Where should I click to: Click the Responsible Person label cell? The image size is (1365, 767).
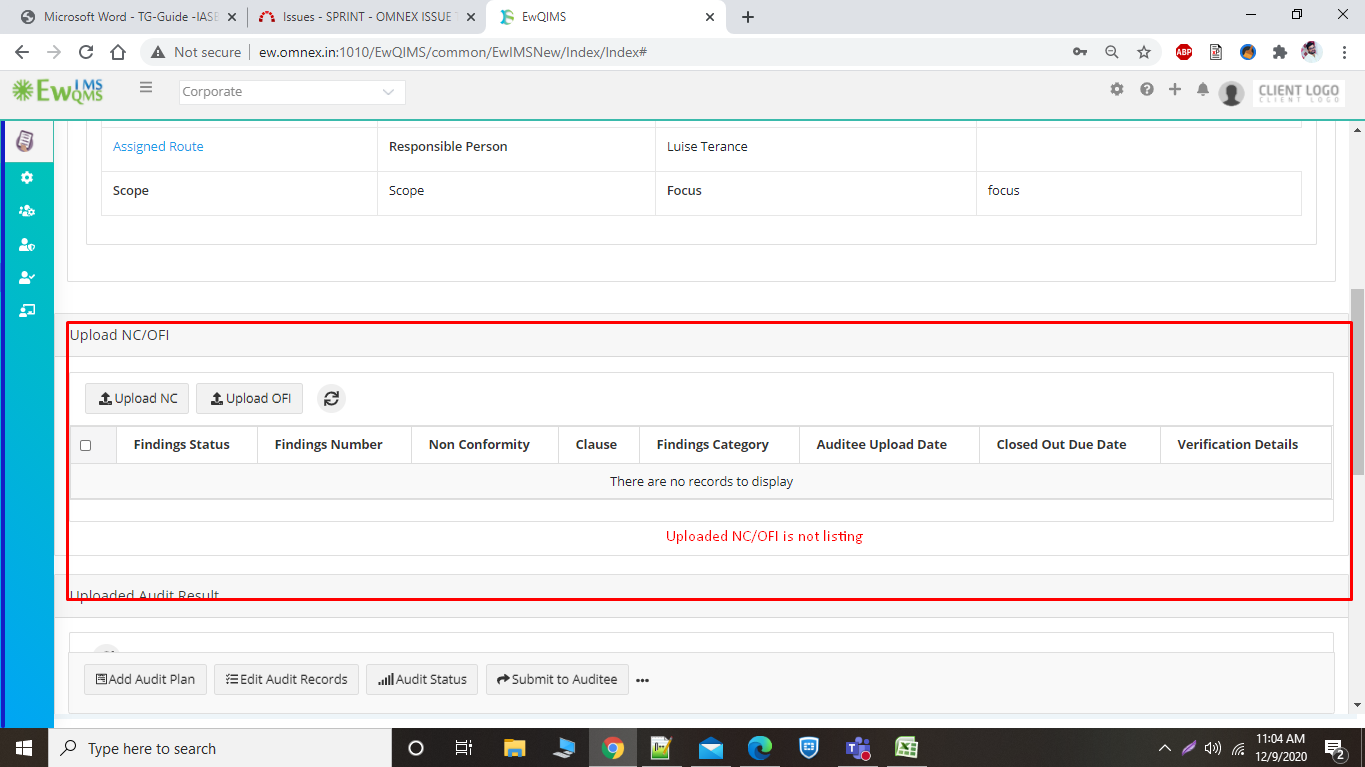pyautogui.click(x=516, y=147)
